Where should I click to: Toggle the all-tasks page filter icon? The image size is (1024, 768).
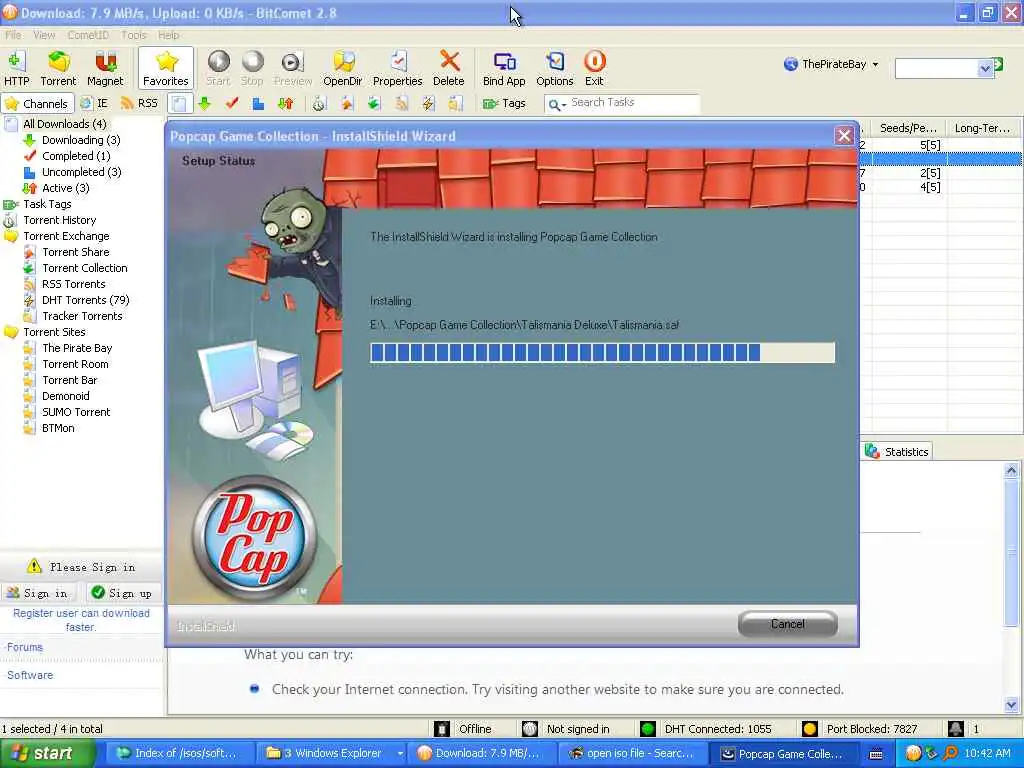tap(180, 103)
